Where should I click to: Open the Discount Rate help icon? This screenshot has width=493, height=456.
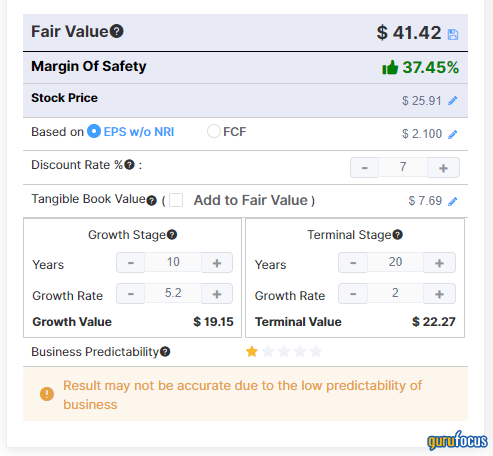coord(129,165)
